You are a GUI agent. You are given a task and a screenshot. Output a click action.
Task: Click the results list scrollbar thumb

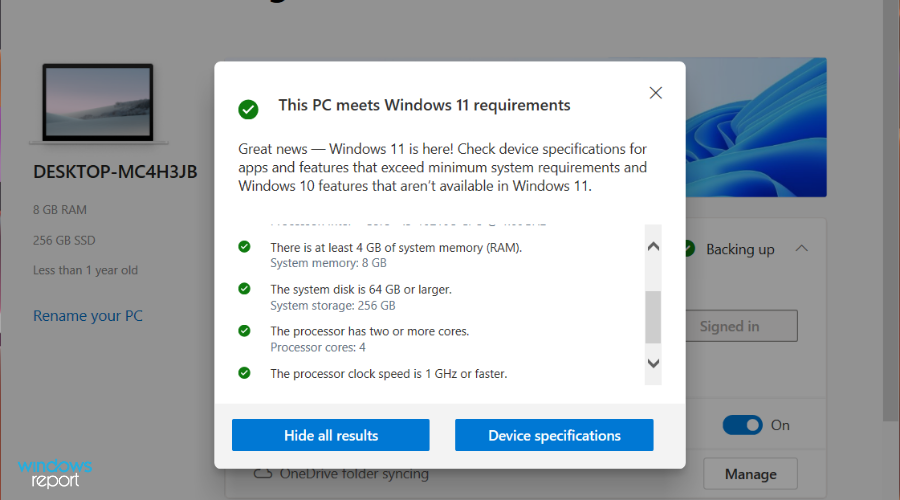coord(653,317)
